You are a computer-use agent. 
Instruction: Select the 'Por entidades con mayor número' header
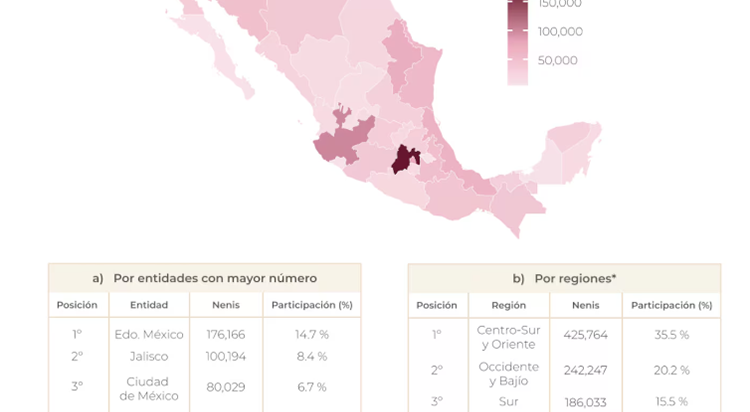point(204,278)
